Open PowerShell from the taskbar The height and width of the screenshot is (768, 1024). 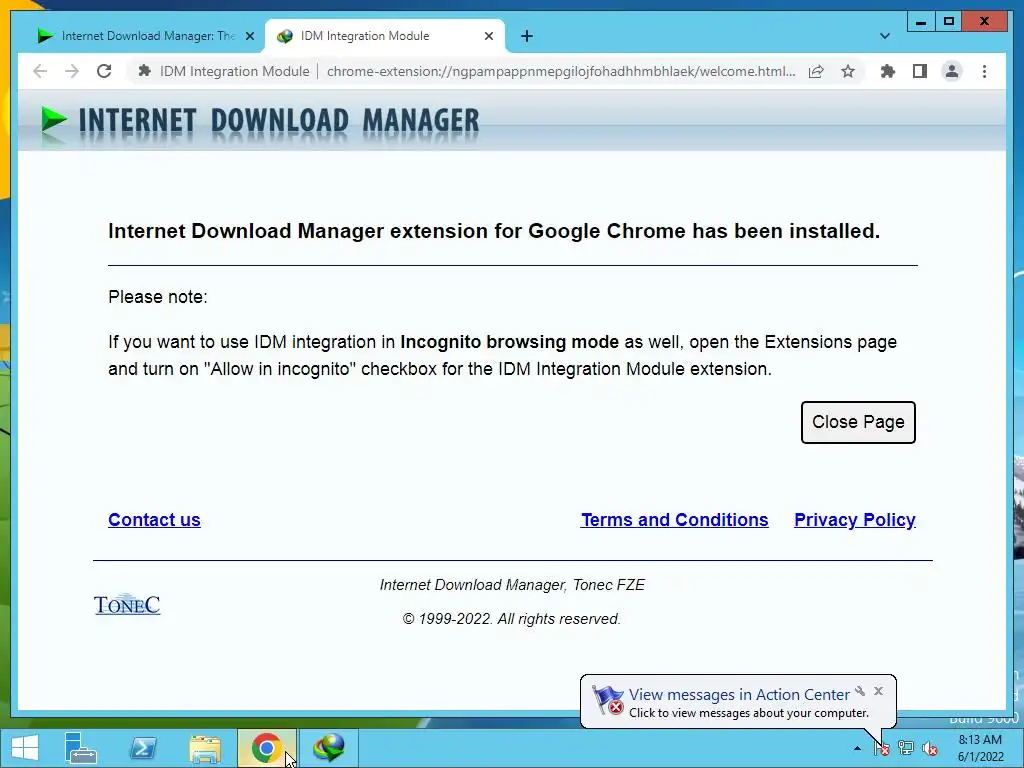(x=143, y=748)
